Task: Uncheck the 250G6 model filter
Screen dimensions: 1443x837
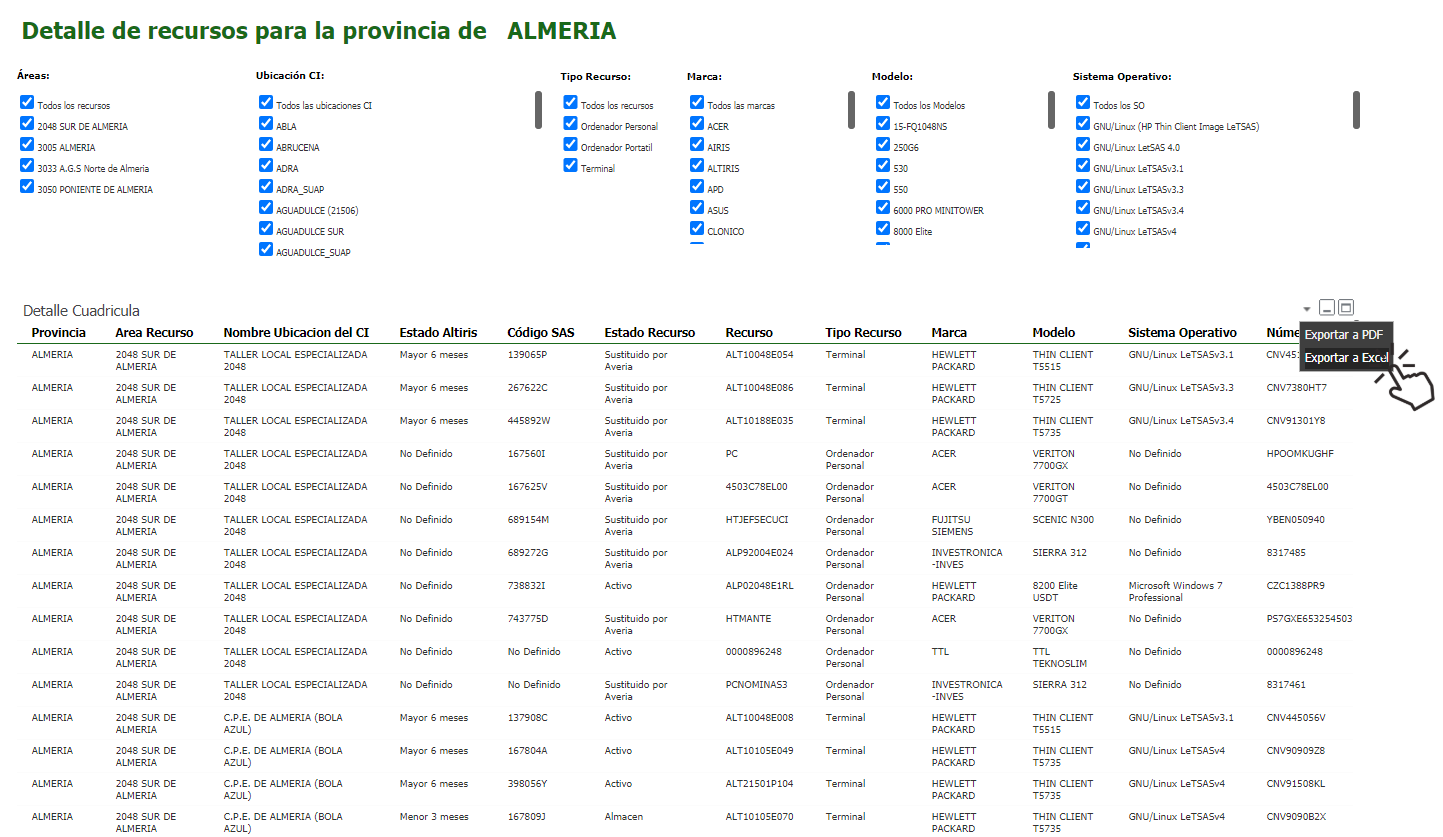Action: click(x=883, y=144)
